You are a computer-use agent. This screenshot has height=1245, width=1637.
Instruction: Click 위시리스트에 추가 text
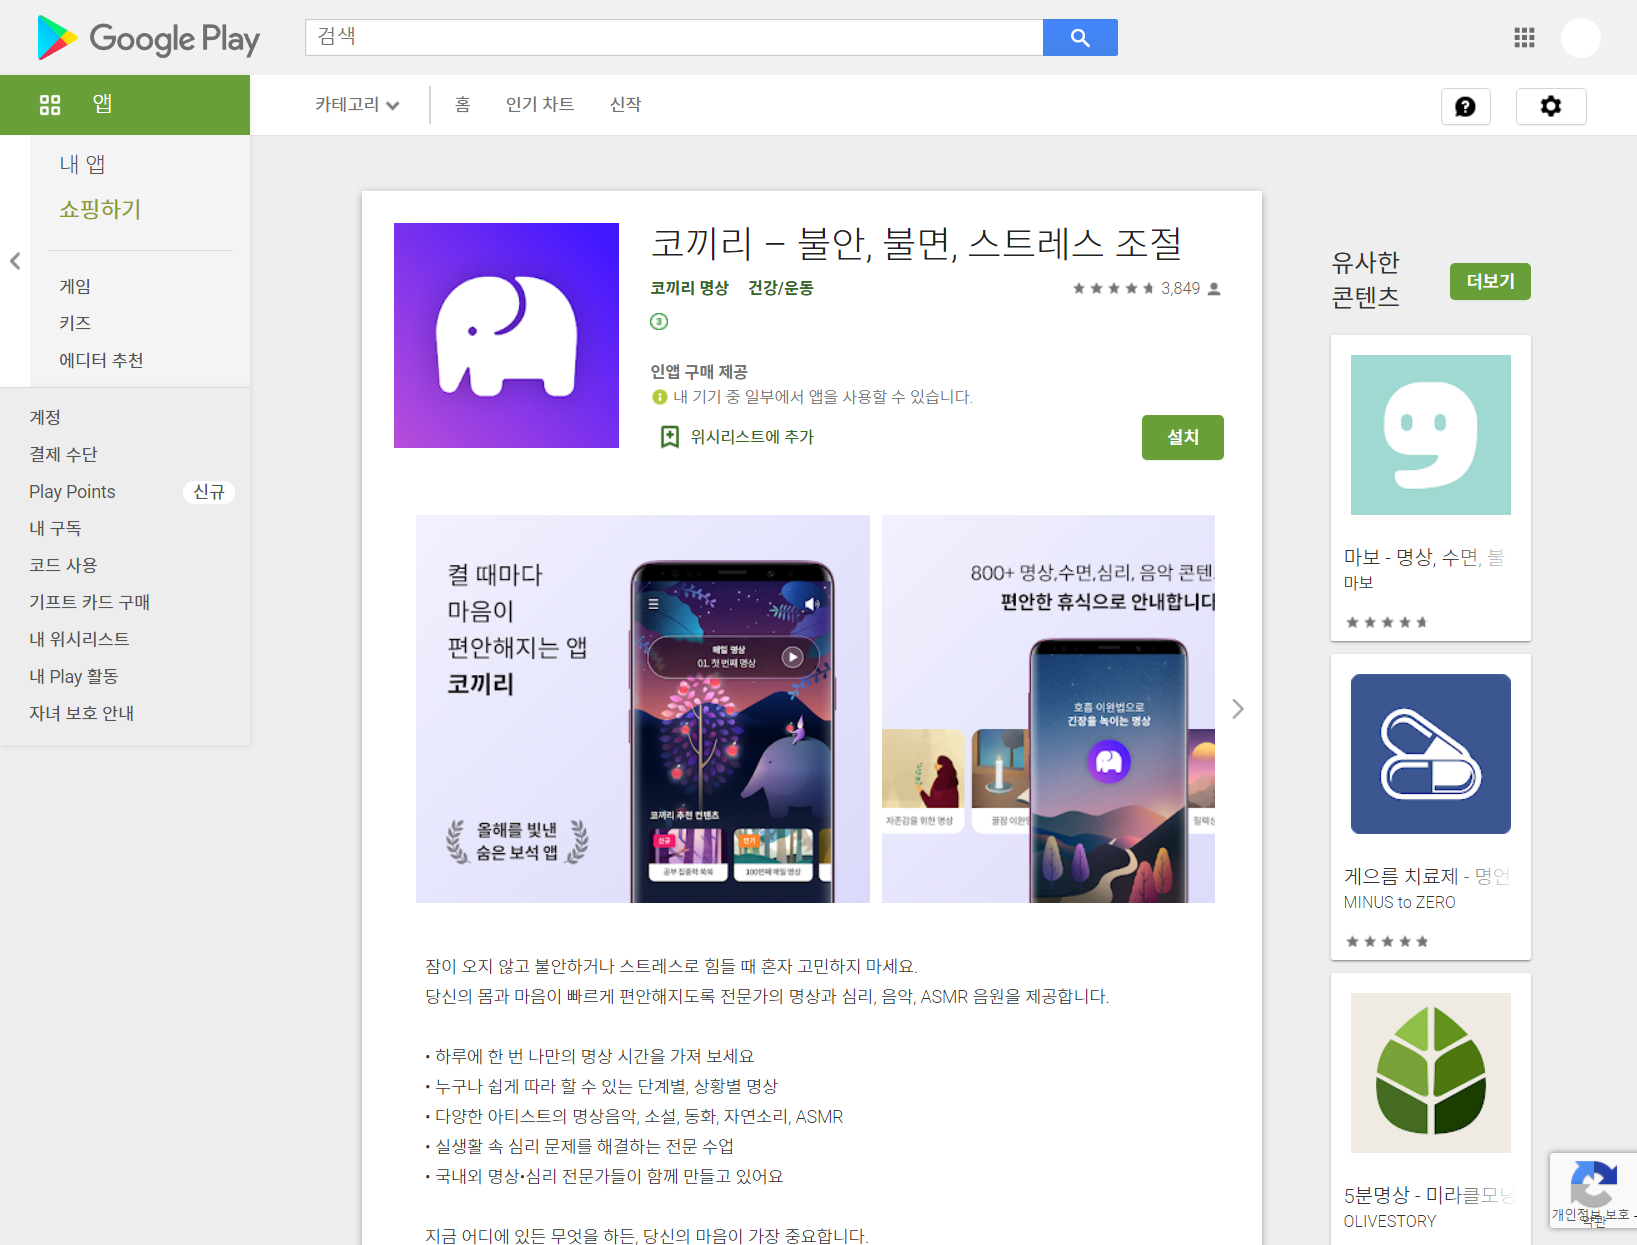click(752, 437)
